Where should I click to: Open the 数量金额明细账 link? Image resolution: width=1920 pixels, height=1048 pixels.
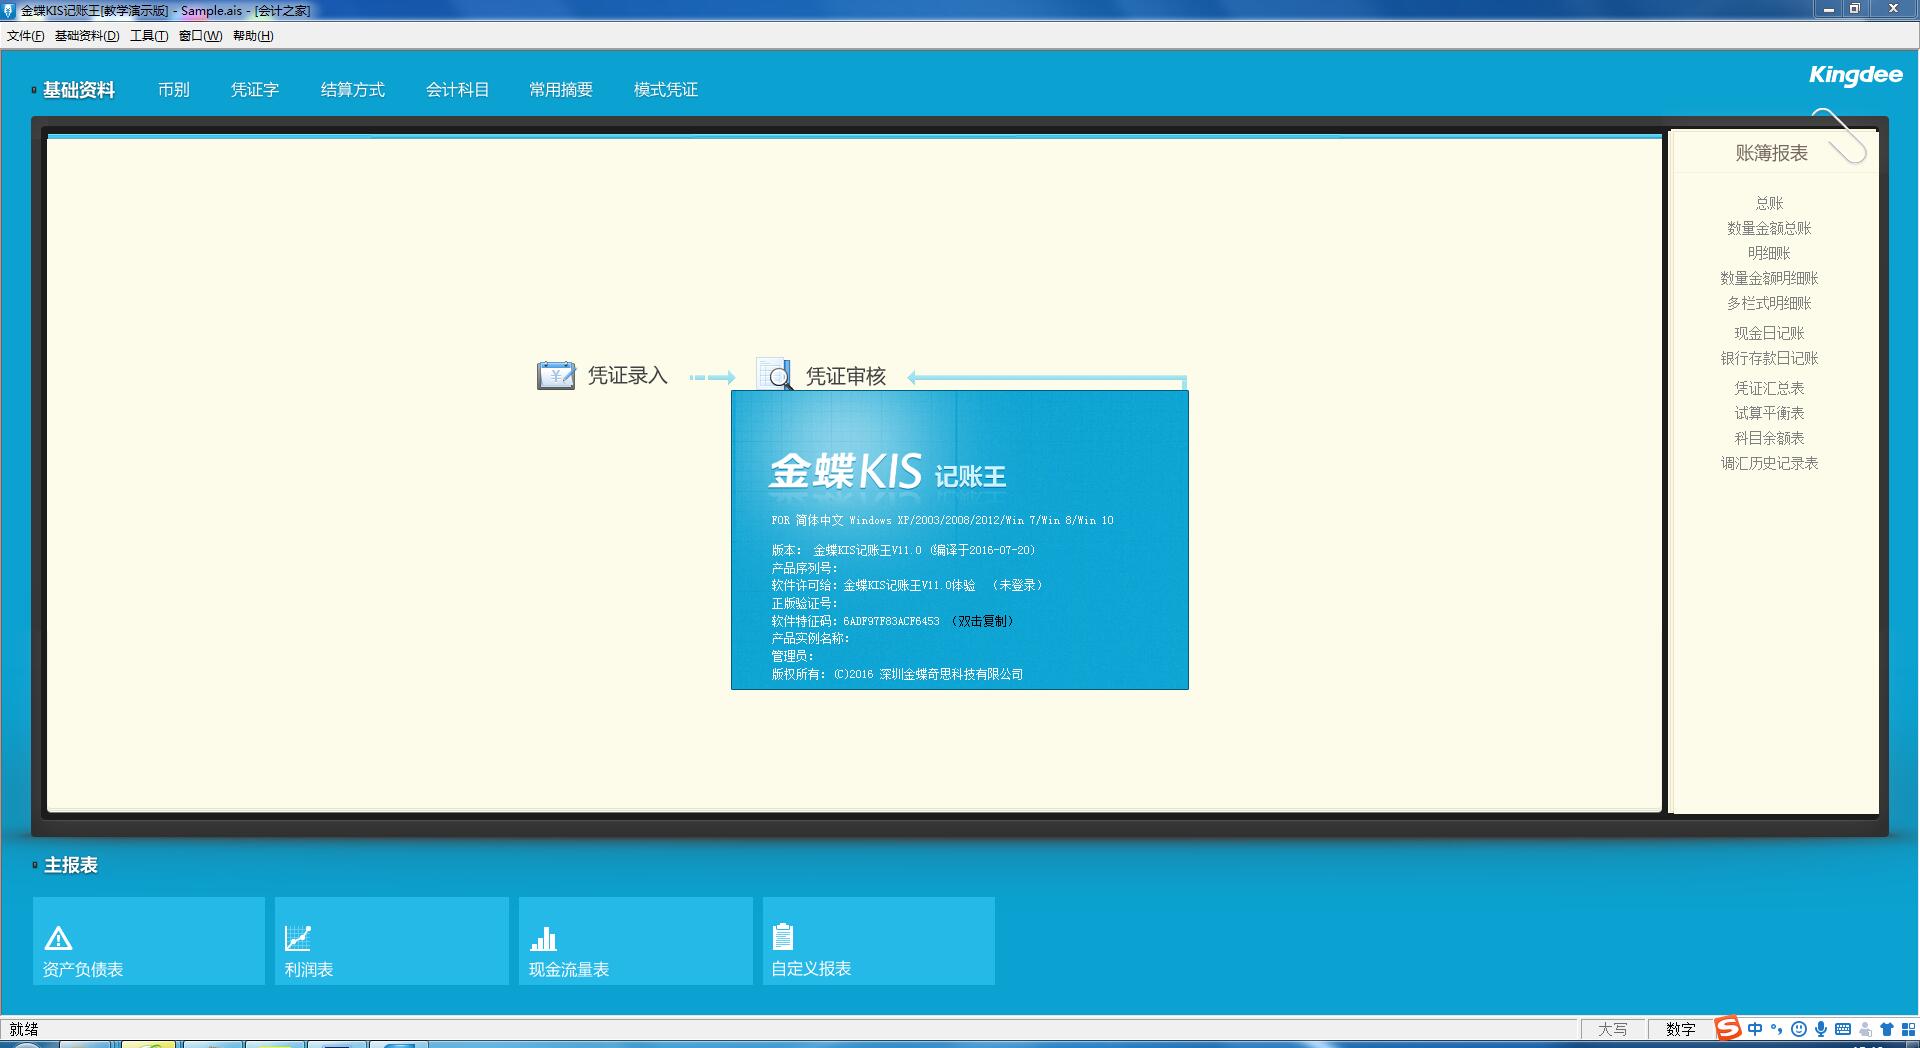tap(1770, 278)
